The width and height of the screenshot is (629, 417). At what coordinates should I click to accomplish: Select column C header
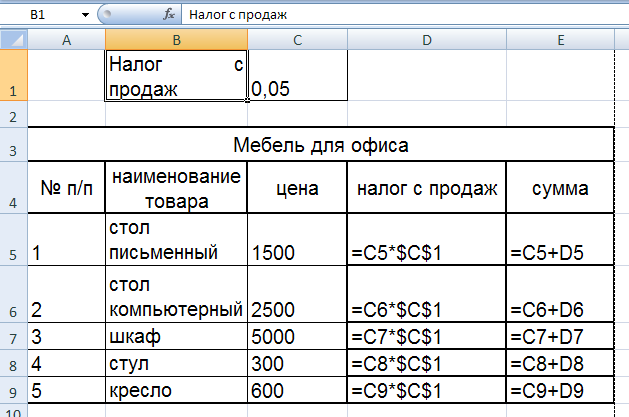297,40
